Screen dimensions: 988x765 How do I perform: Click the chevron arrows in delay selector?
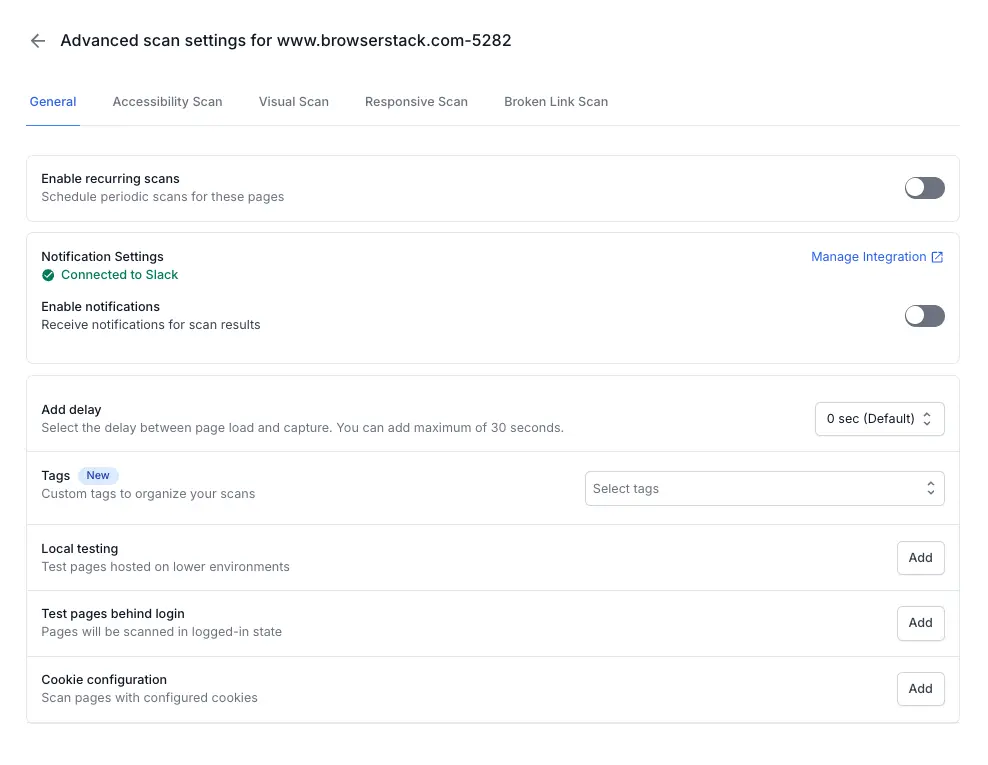(x=927, y=419)
